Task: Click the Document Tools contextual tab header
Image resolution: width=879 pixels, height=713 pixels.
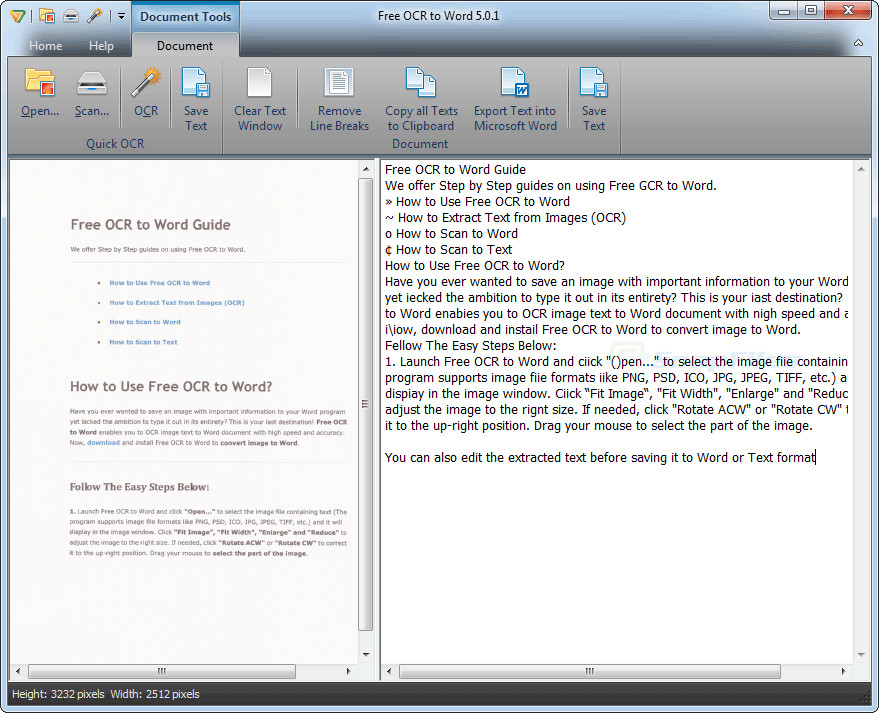Action: click(x=186, y=16)
